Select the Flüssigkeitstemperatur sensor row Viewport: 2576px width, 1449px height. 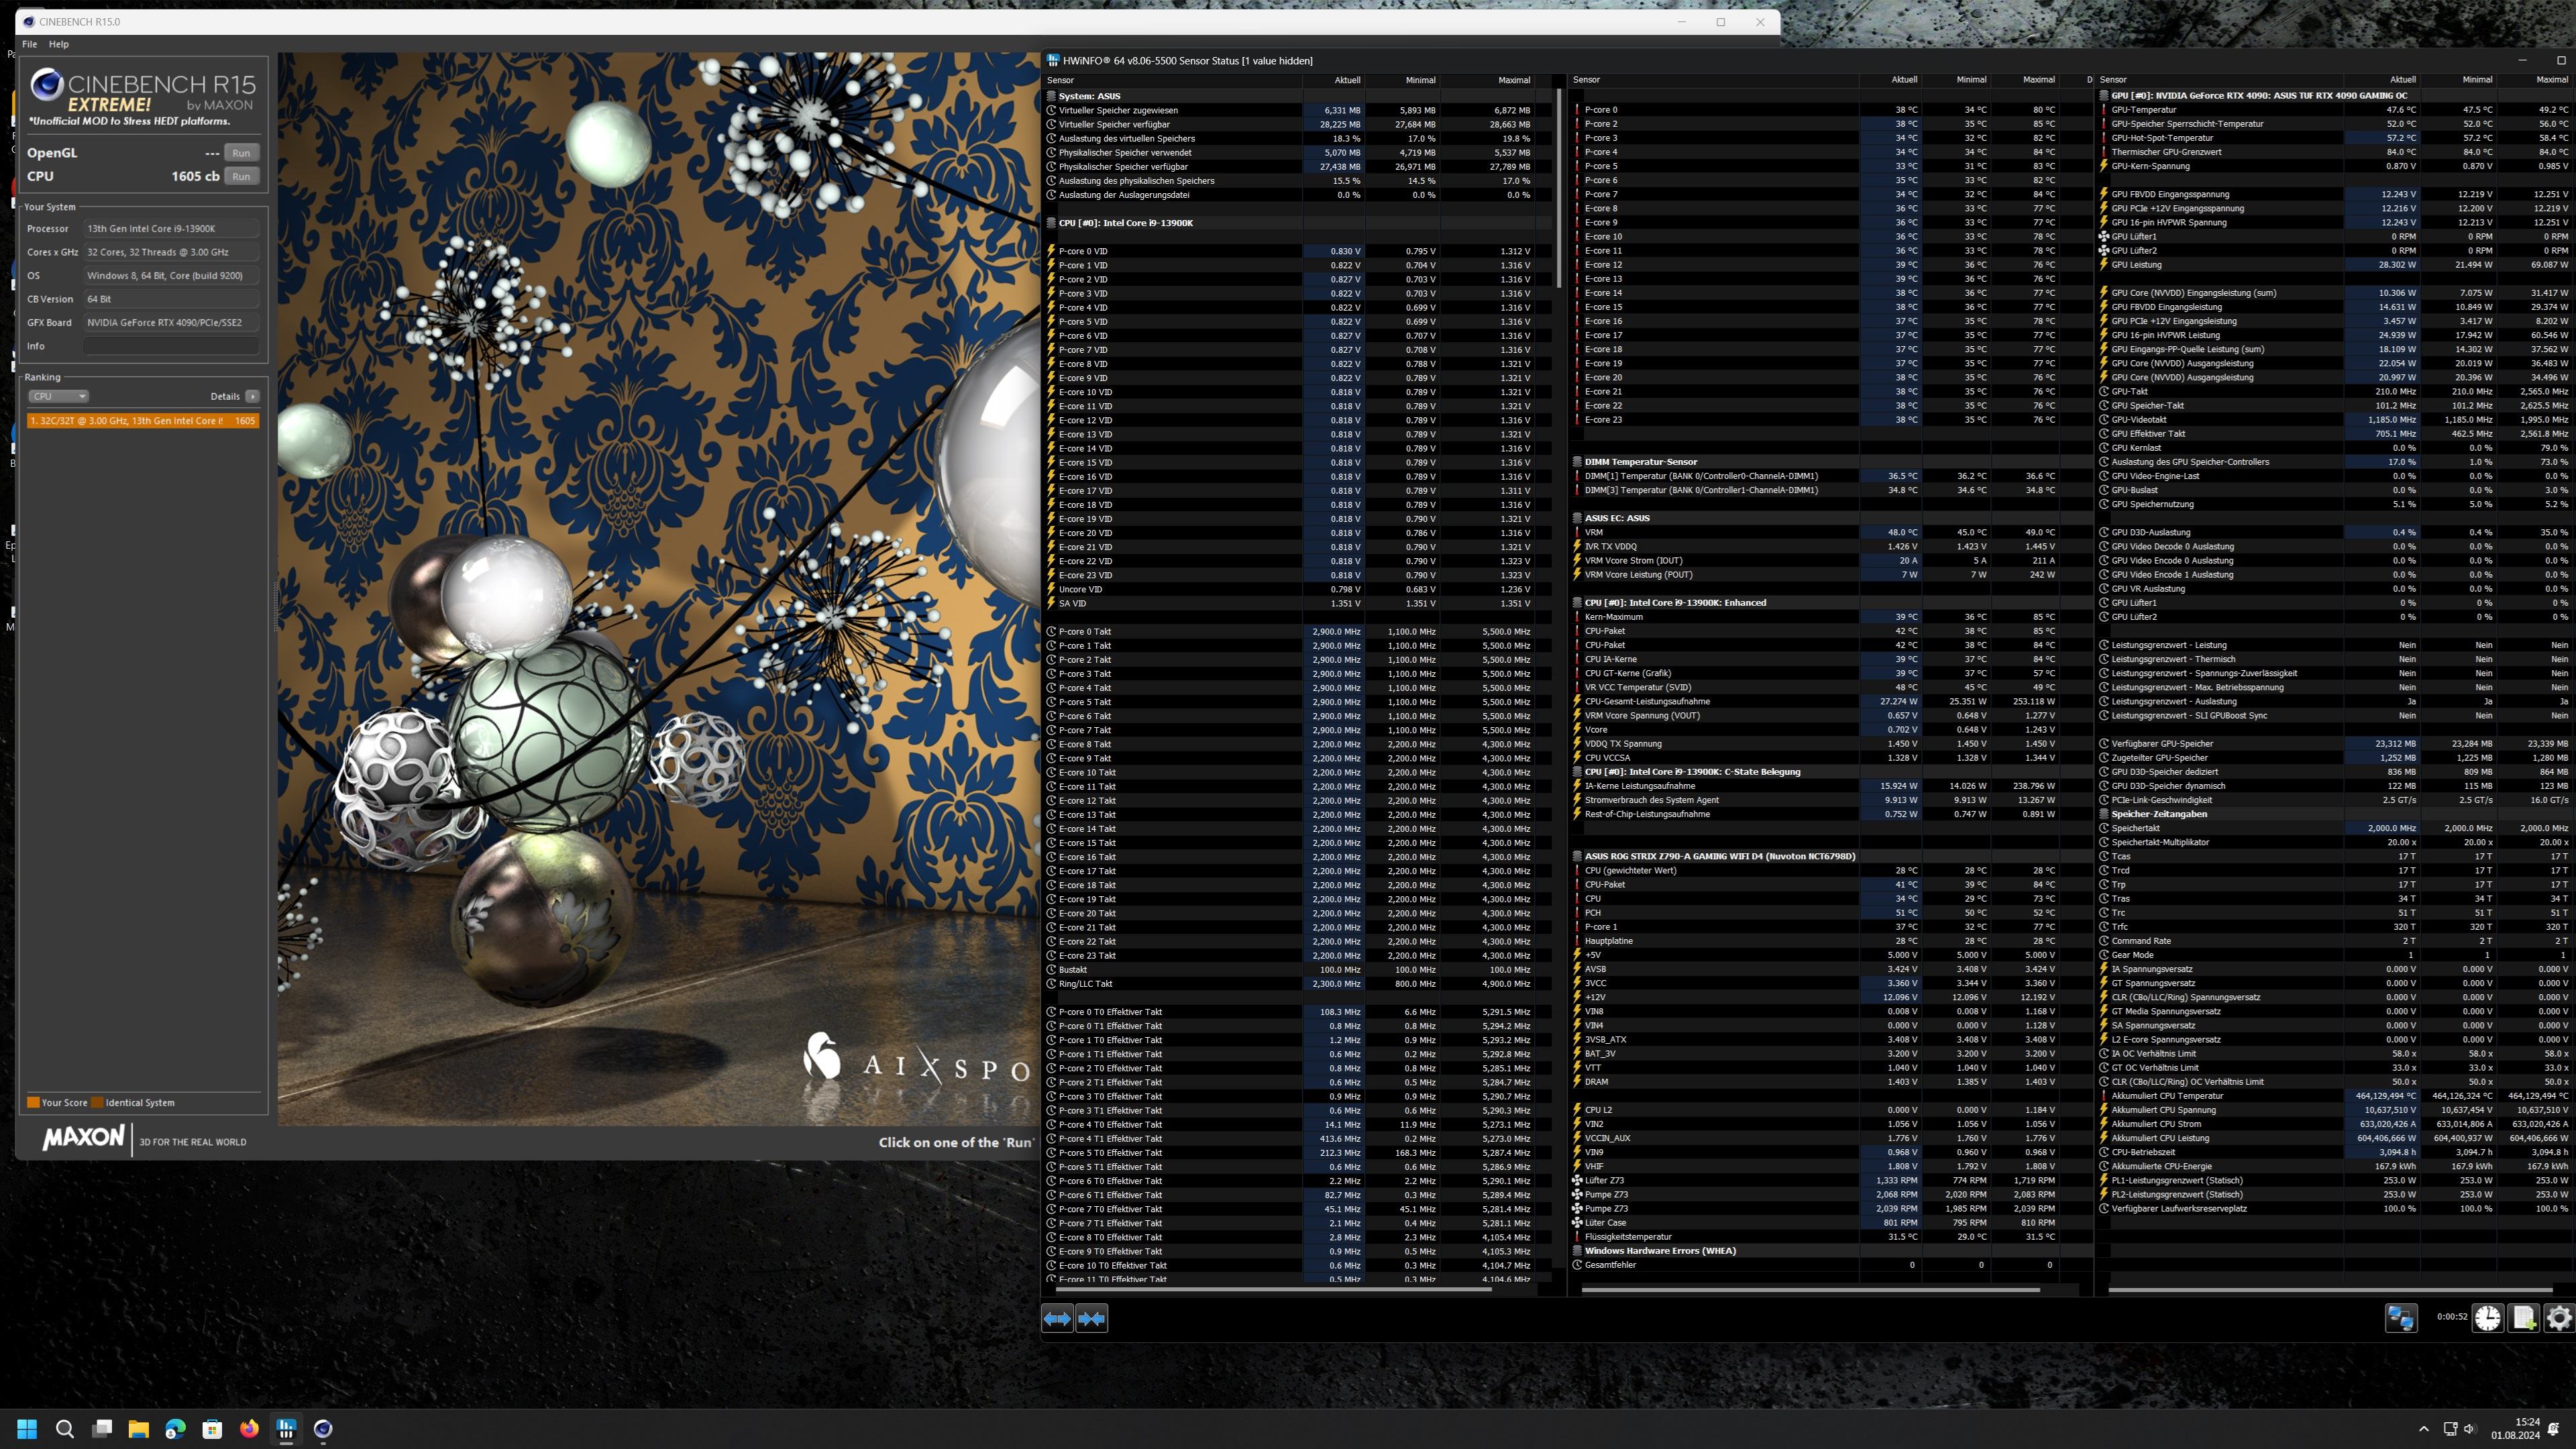(1831, 1236)
